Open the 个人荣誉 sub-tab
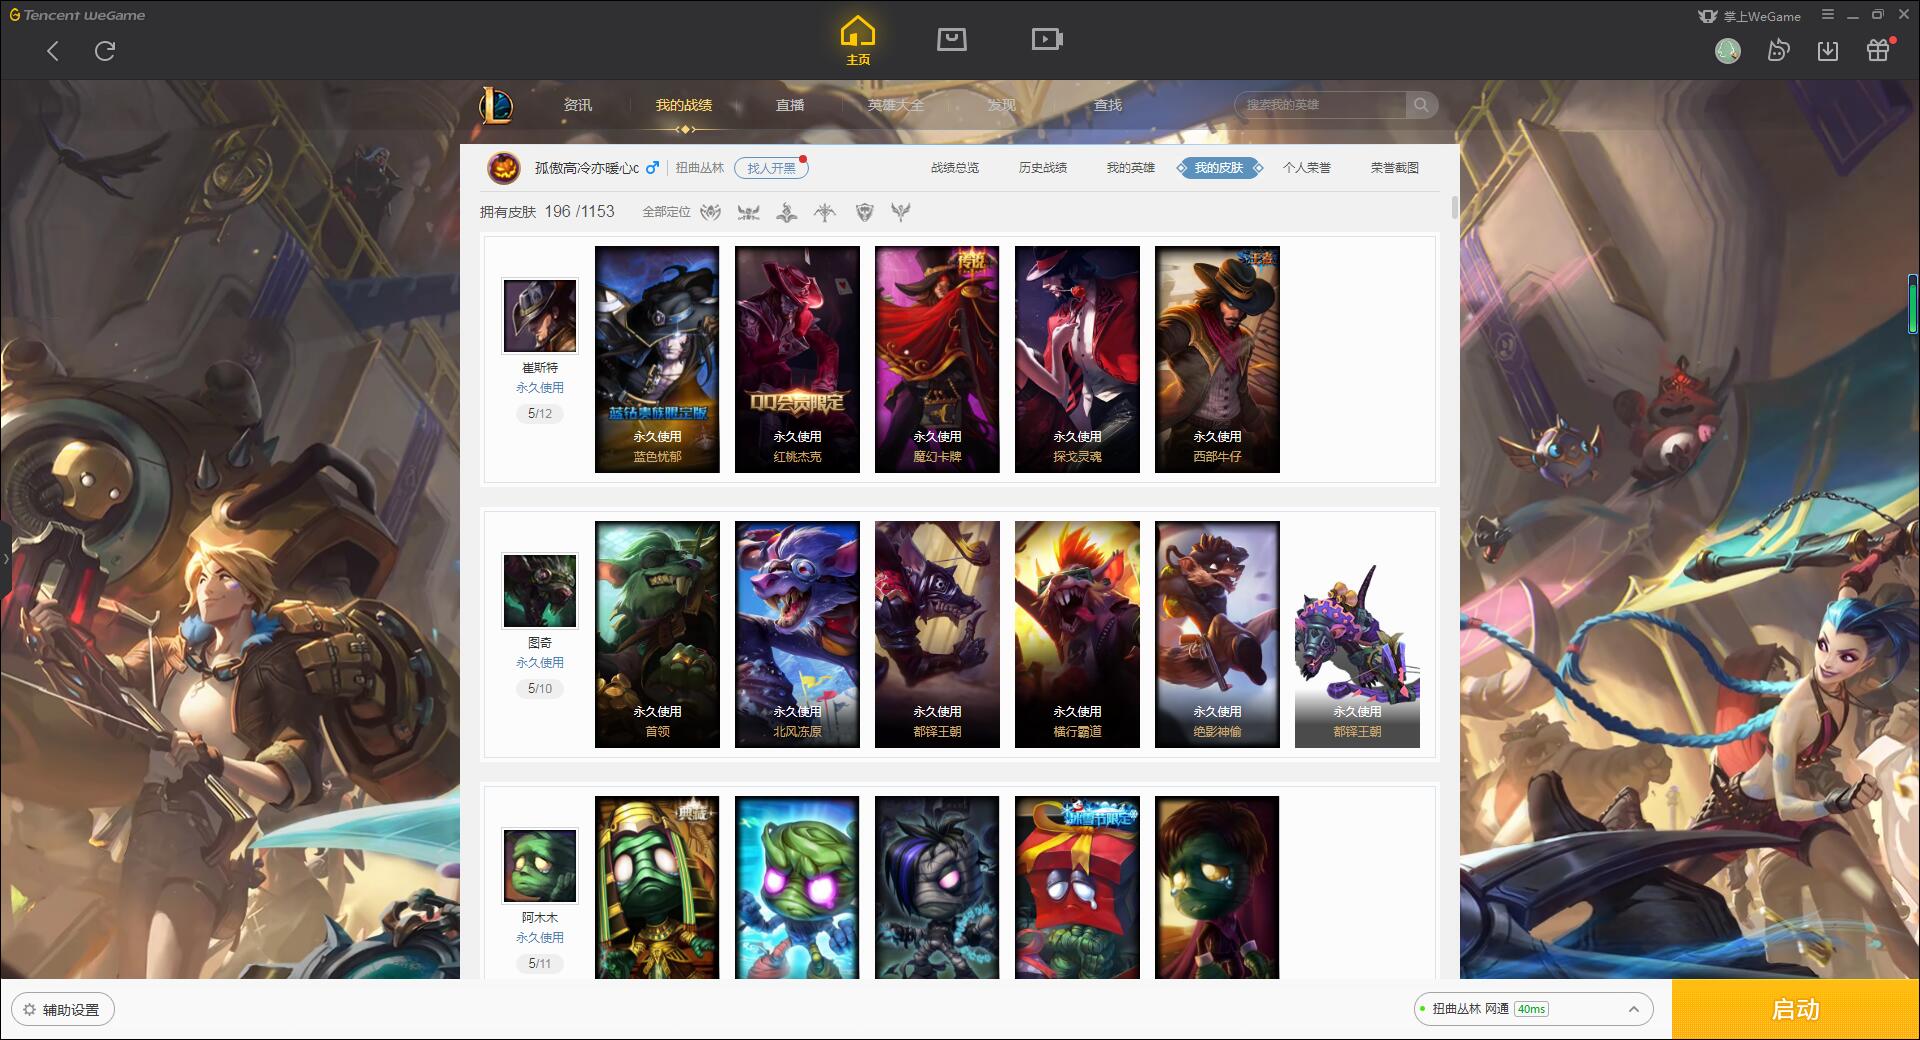The image size is (1920, 1040). (1306, 168)
